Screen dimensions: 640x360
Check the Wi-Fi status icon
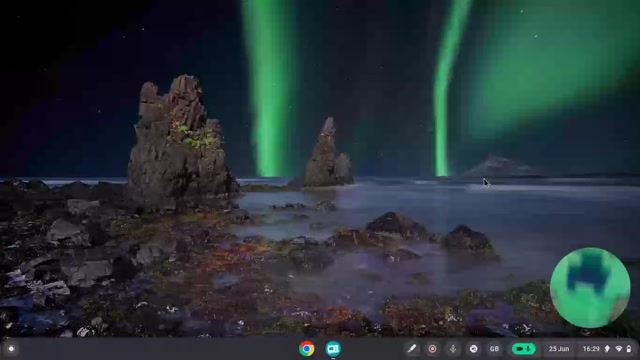pyautogui.click(x=619, y=349)
